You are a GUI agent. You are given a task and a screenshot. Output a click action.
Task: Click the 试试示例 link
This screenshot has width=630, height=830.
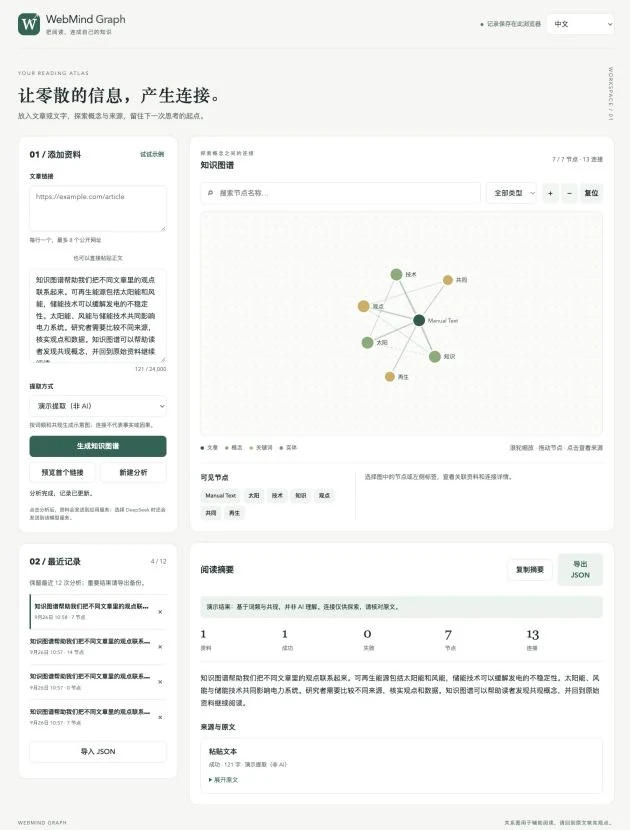(152, 154)
